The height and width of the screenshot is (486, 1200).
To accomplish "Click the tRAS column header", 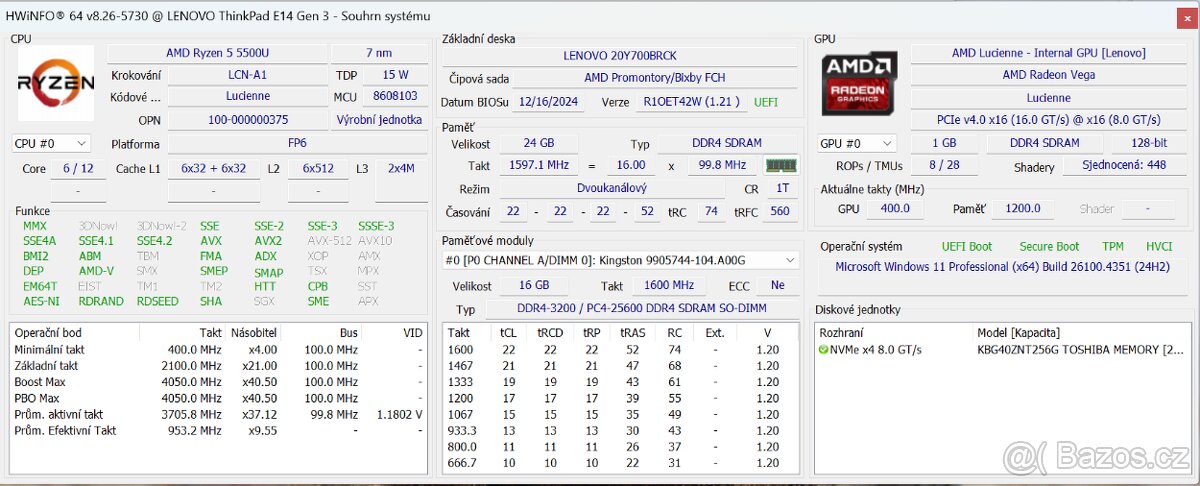I will (632, 333).
